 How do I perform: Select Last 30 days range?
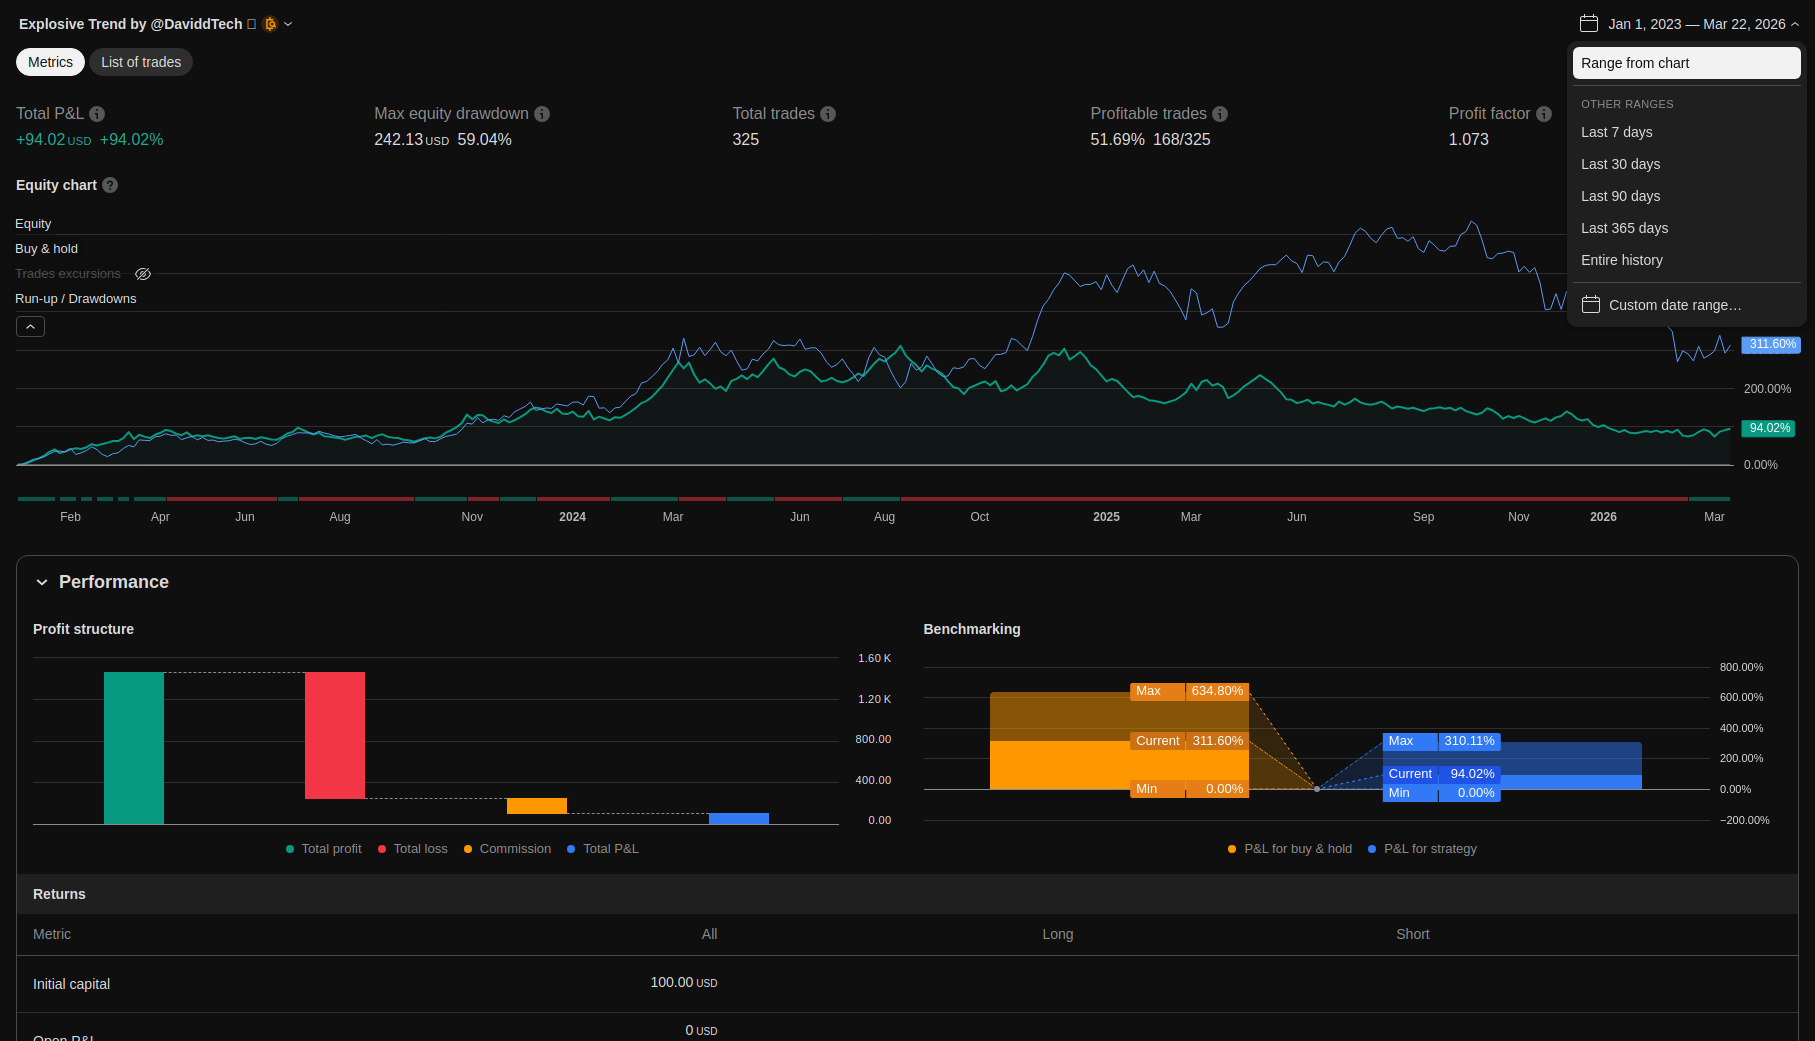(x=1620, y=164)
